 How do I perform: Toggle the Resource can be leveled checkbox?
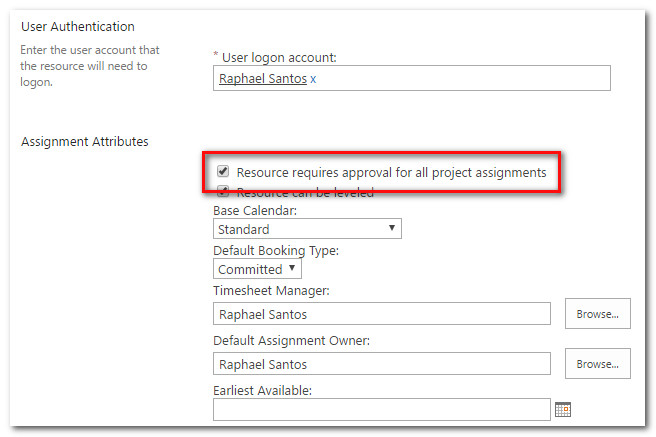(223, 192)
